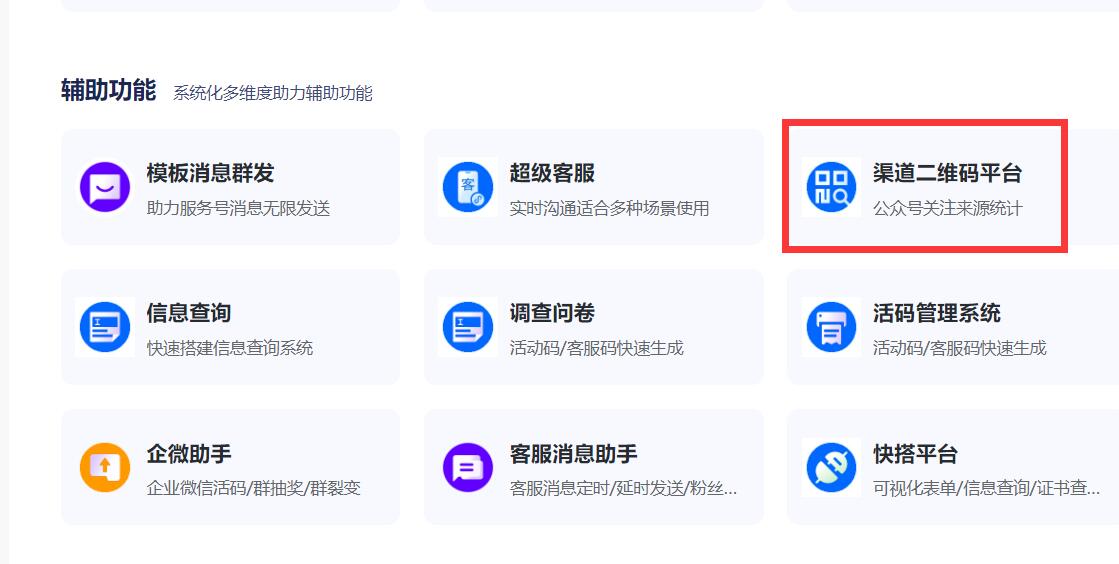The width and height of the screenshot is (1119, 564).
Task: Open the 超级客服 phone icon
Action: click(468, 187)
